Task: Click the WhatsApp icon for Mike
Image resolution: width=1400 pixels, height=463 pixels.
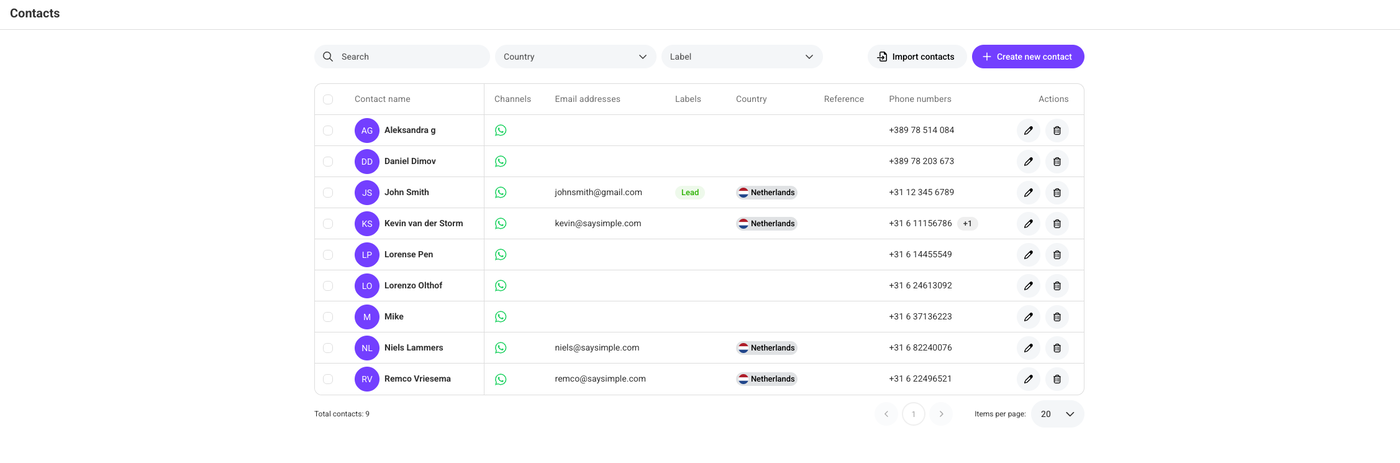Action: tap(501, 317)
